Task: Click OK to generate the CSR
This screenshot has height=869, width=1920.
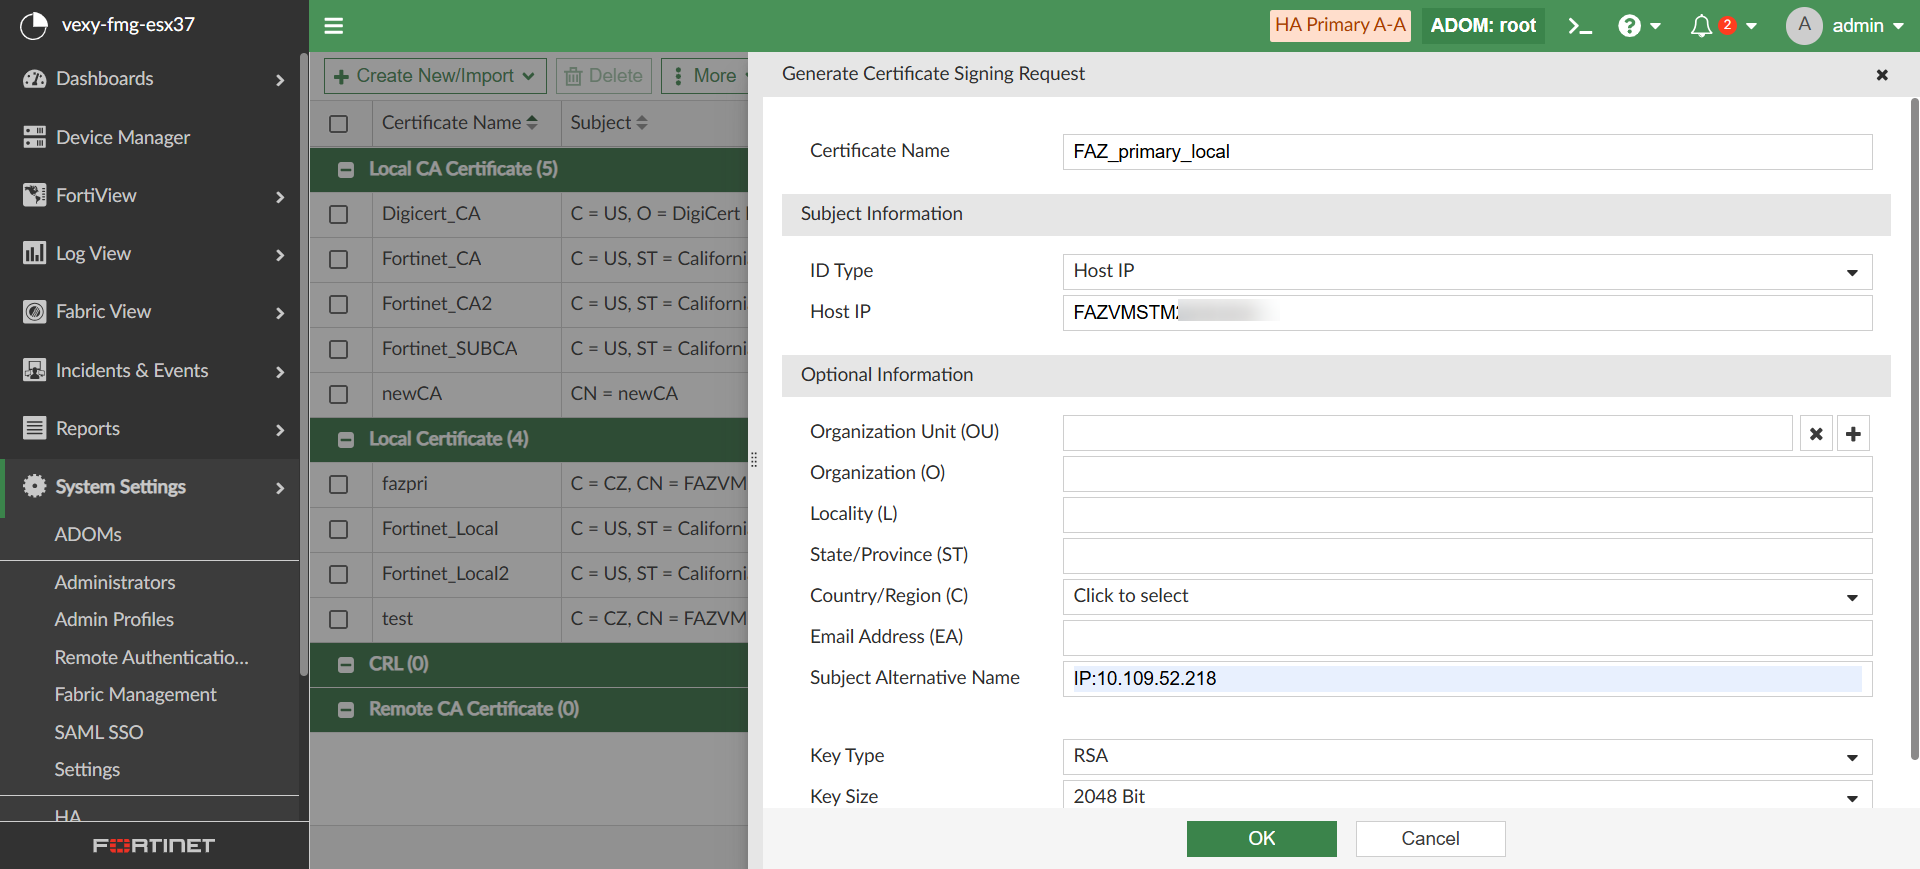Action: coord(1261,839)
